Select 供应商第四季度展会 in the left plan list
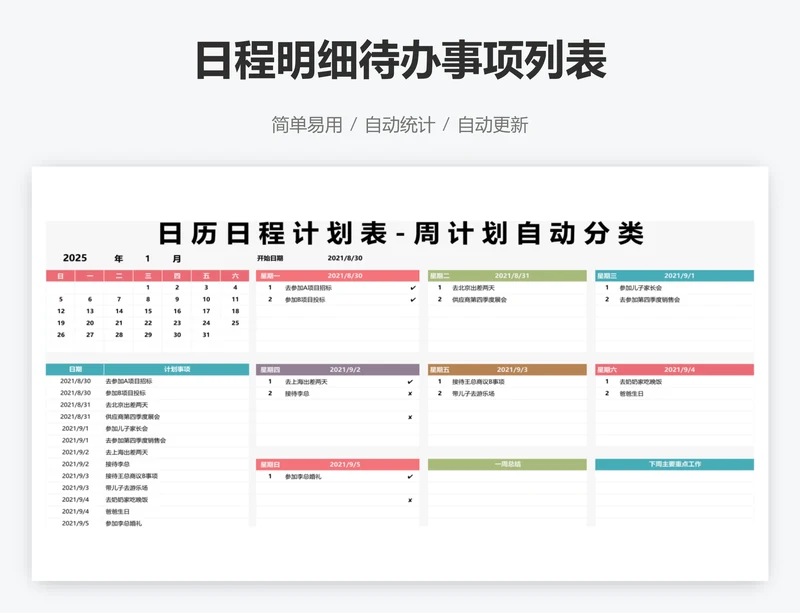 click(x=132, y=416)
